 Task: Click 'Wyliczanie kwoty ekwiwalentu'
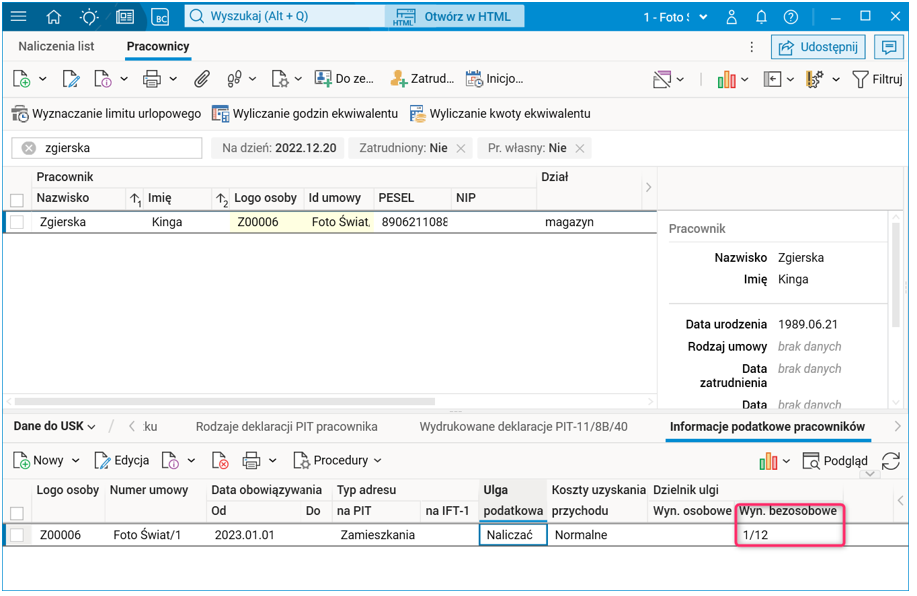[x=500, y=114]
